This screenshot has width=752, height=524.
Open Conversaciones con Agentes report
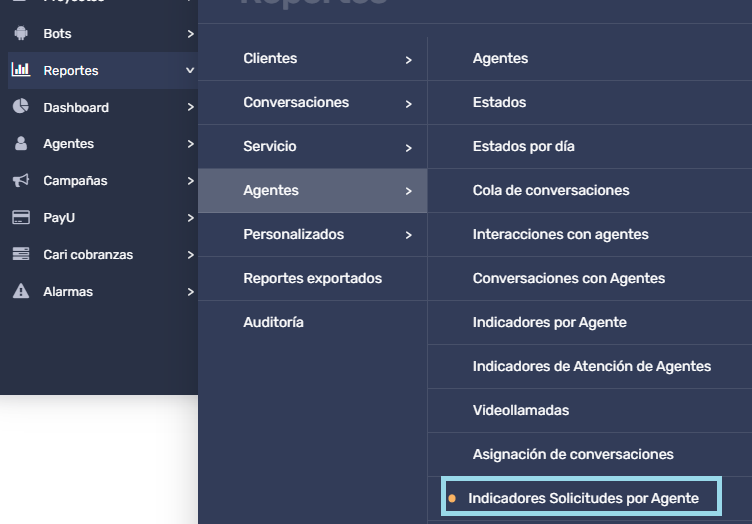(589, 279)
